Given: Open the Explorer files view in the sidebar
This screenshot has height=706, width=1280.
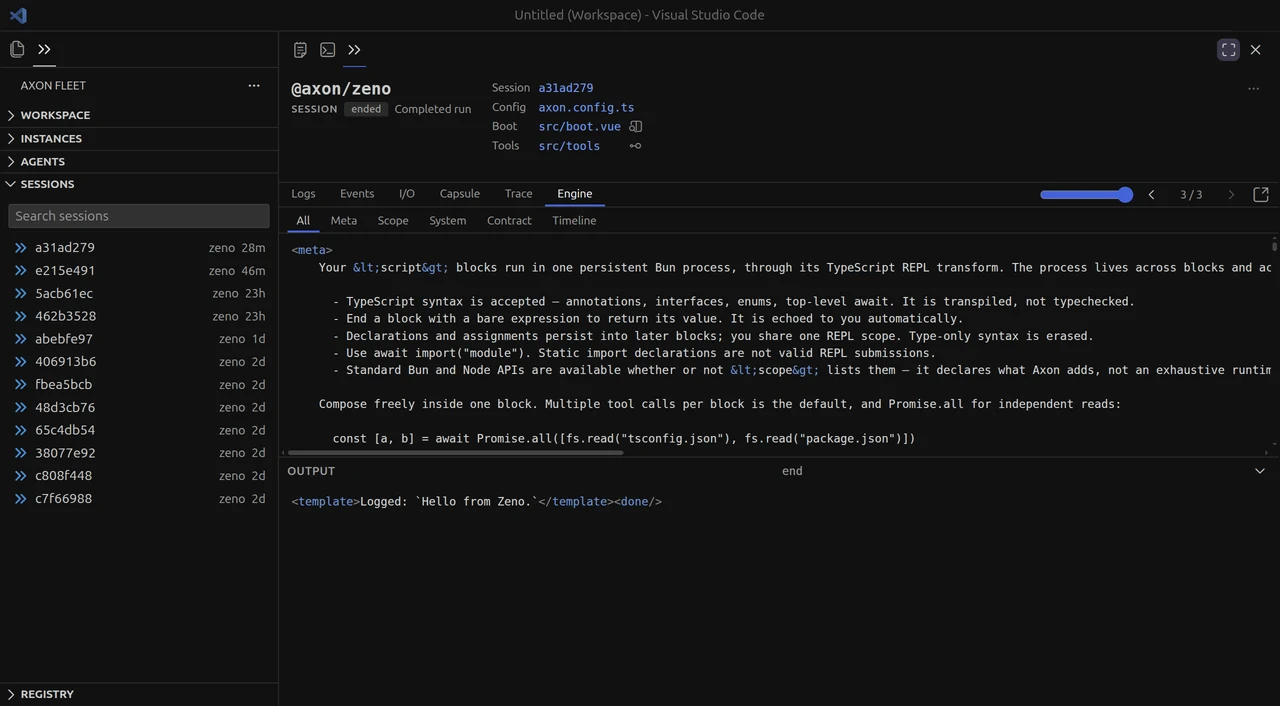Looking at the screenshot, I should [x=17, y=49].
